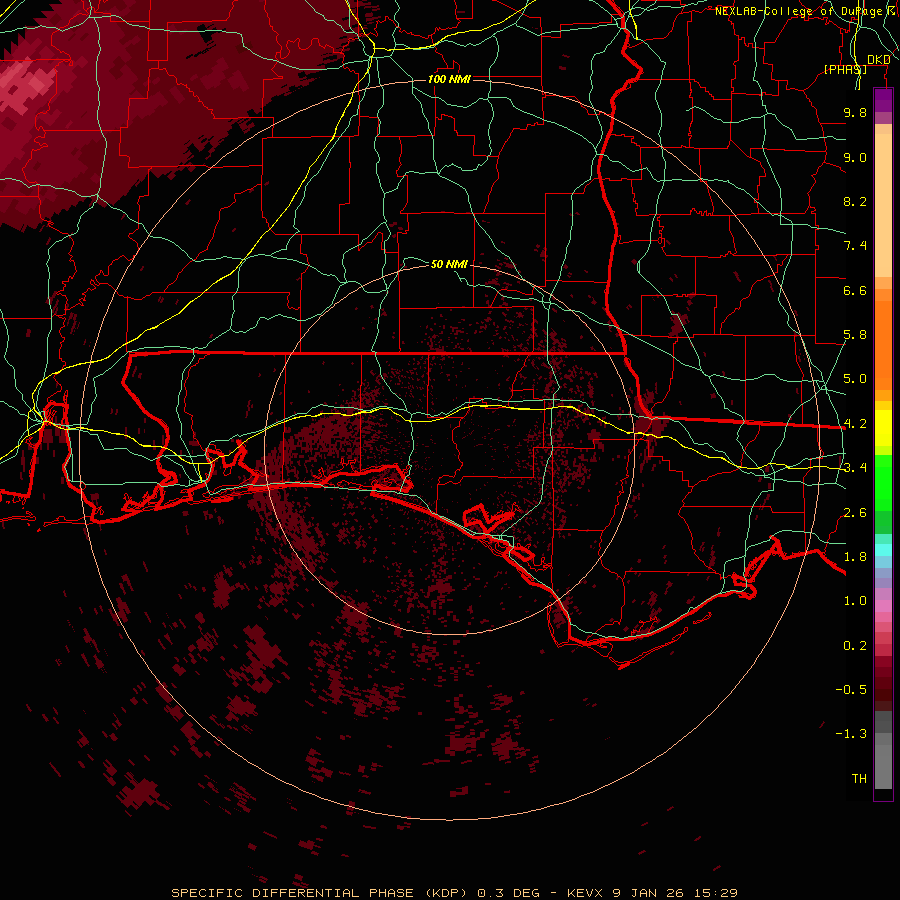Click the 4.2 scale value
900x900 pixels.
[855, 424]
